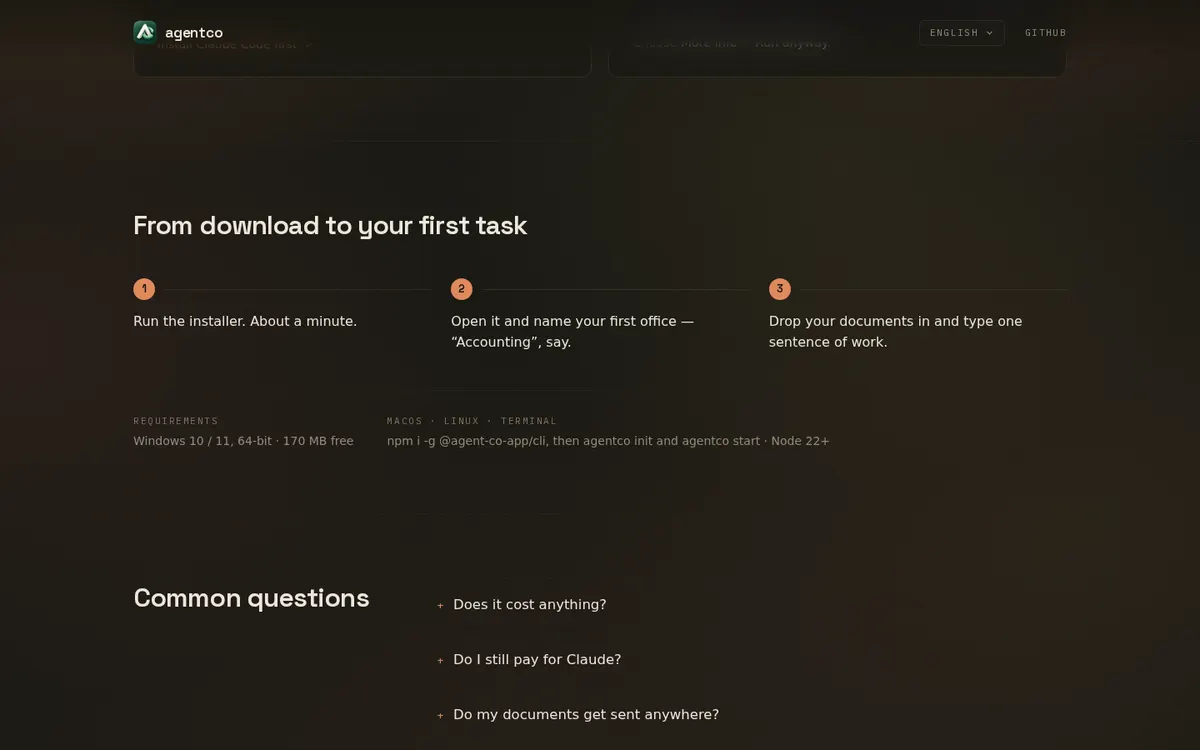Click the step 1 number badge

click(144, 289)
